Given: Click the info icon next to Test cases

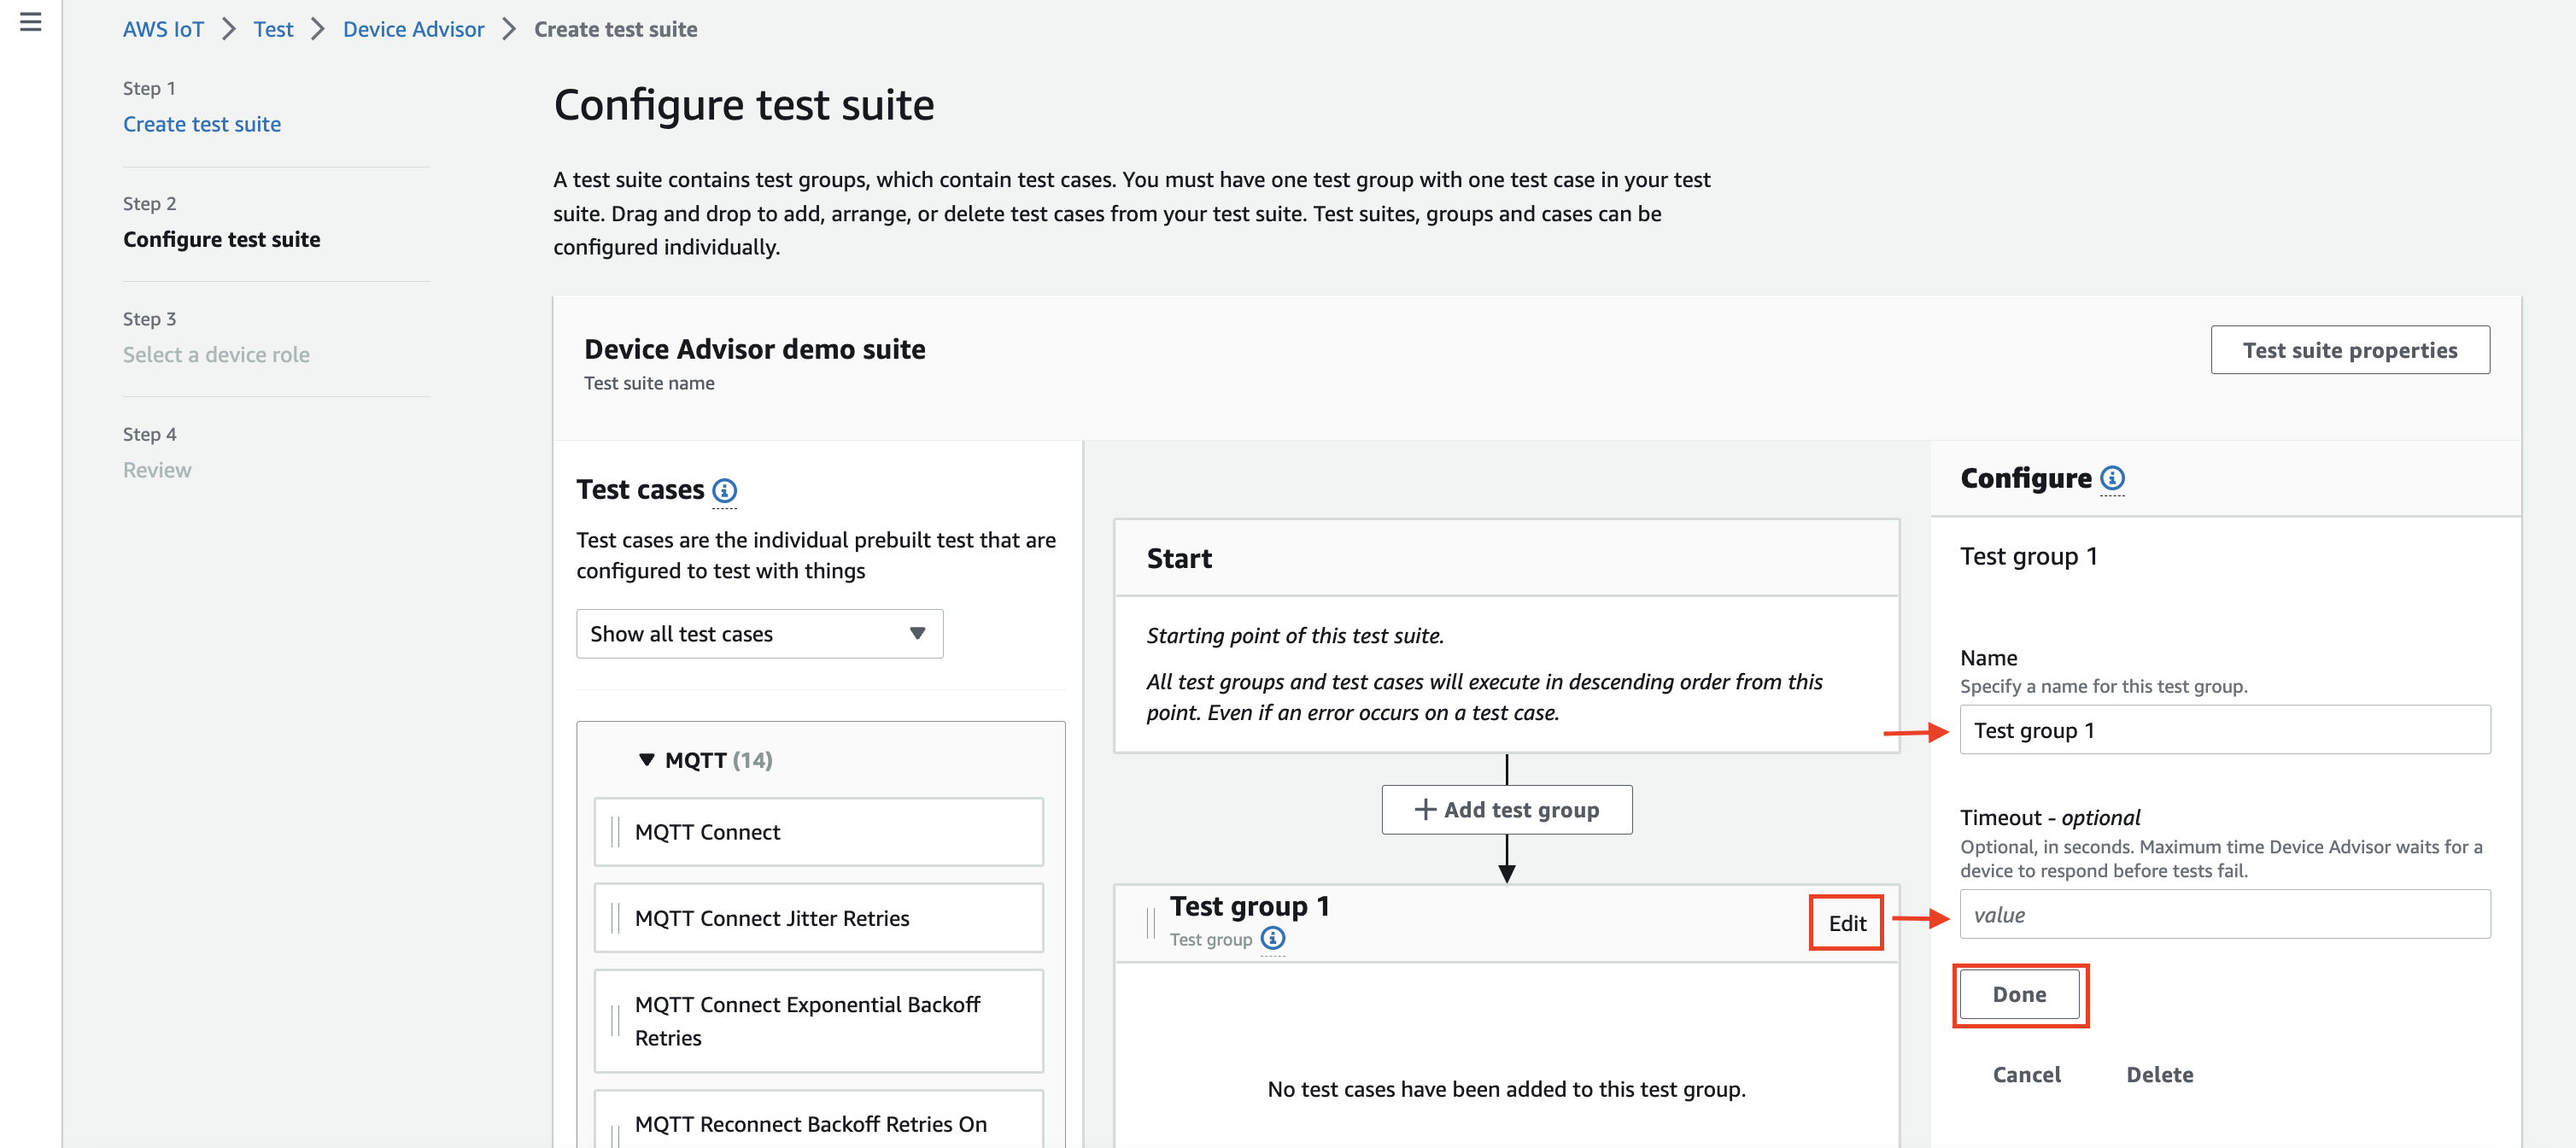Looking at the screenshot, I should (726, 489).
